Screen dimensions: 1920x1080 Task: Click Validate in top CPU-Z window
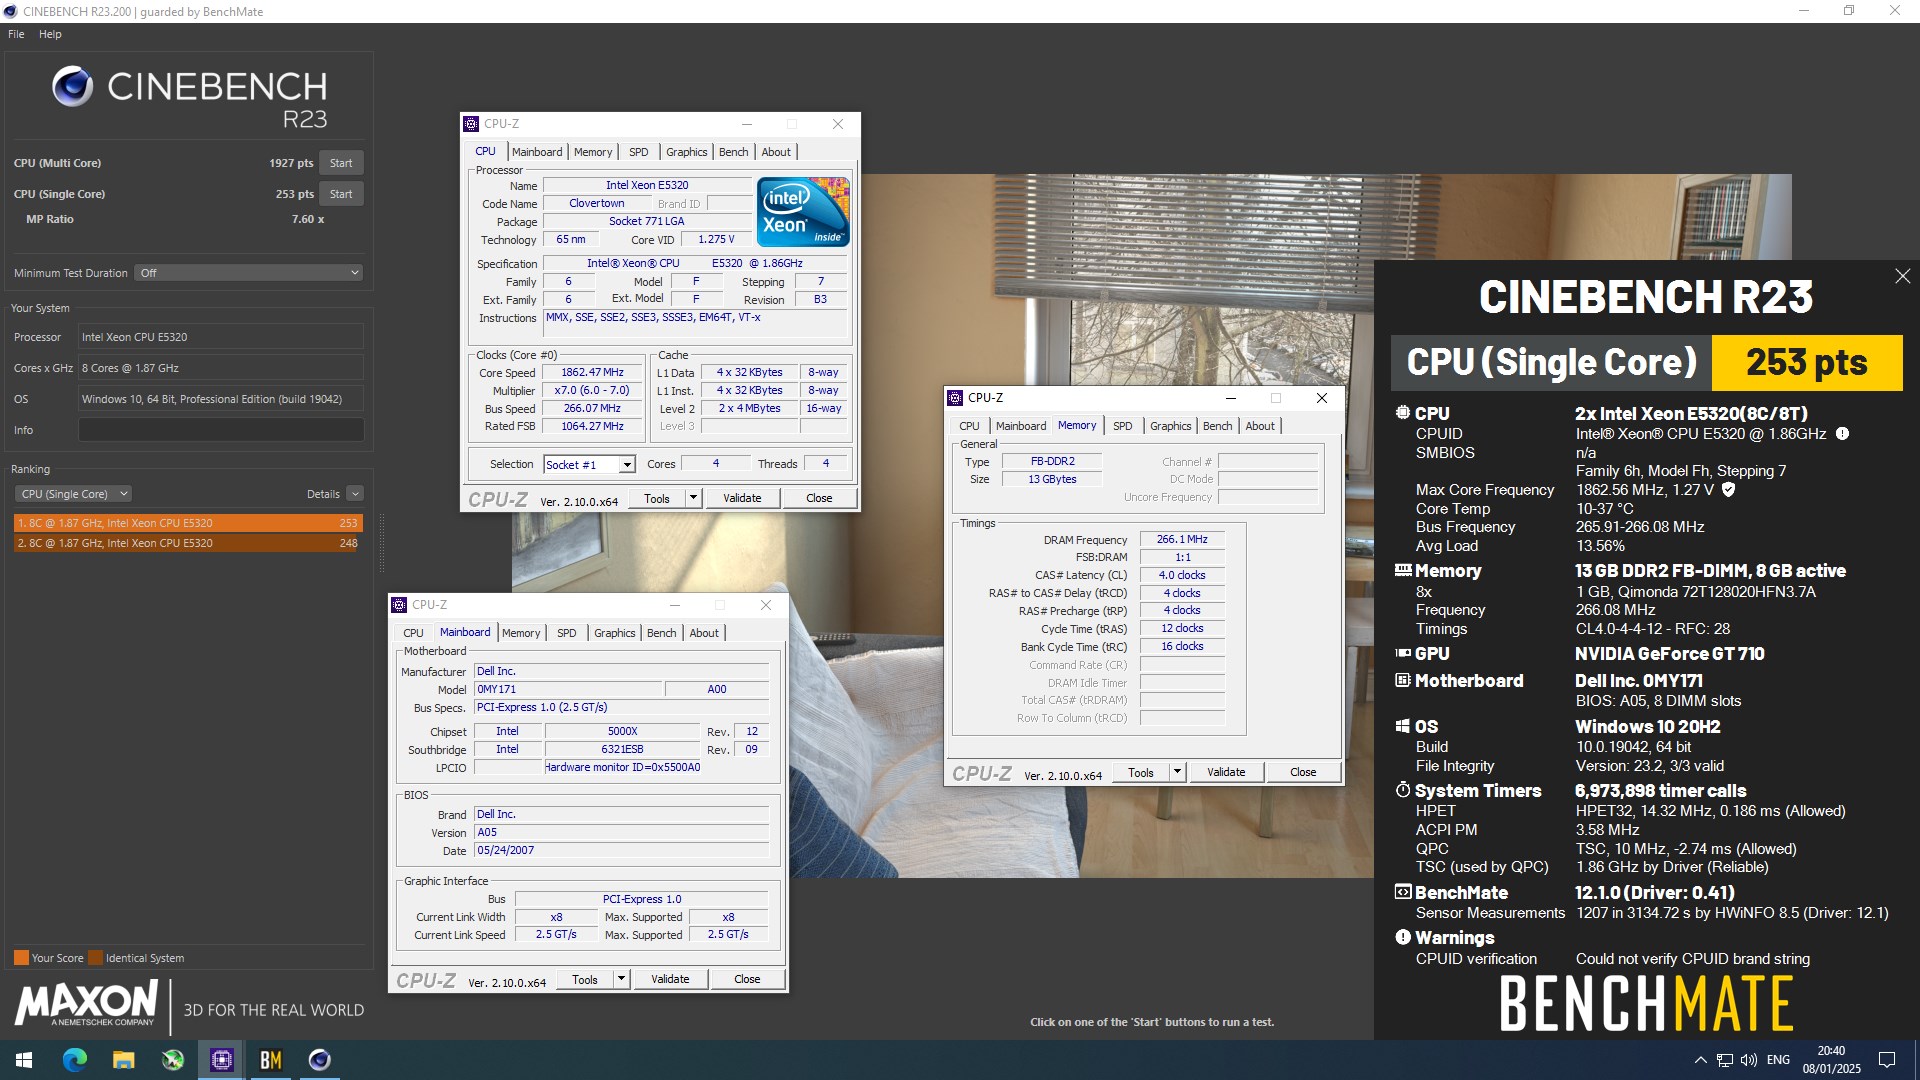742,498
